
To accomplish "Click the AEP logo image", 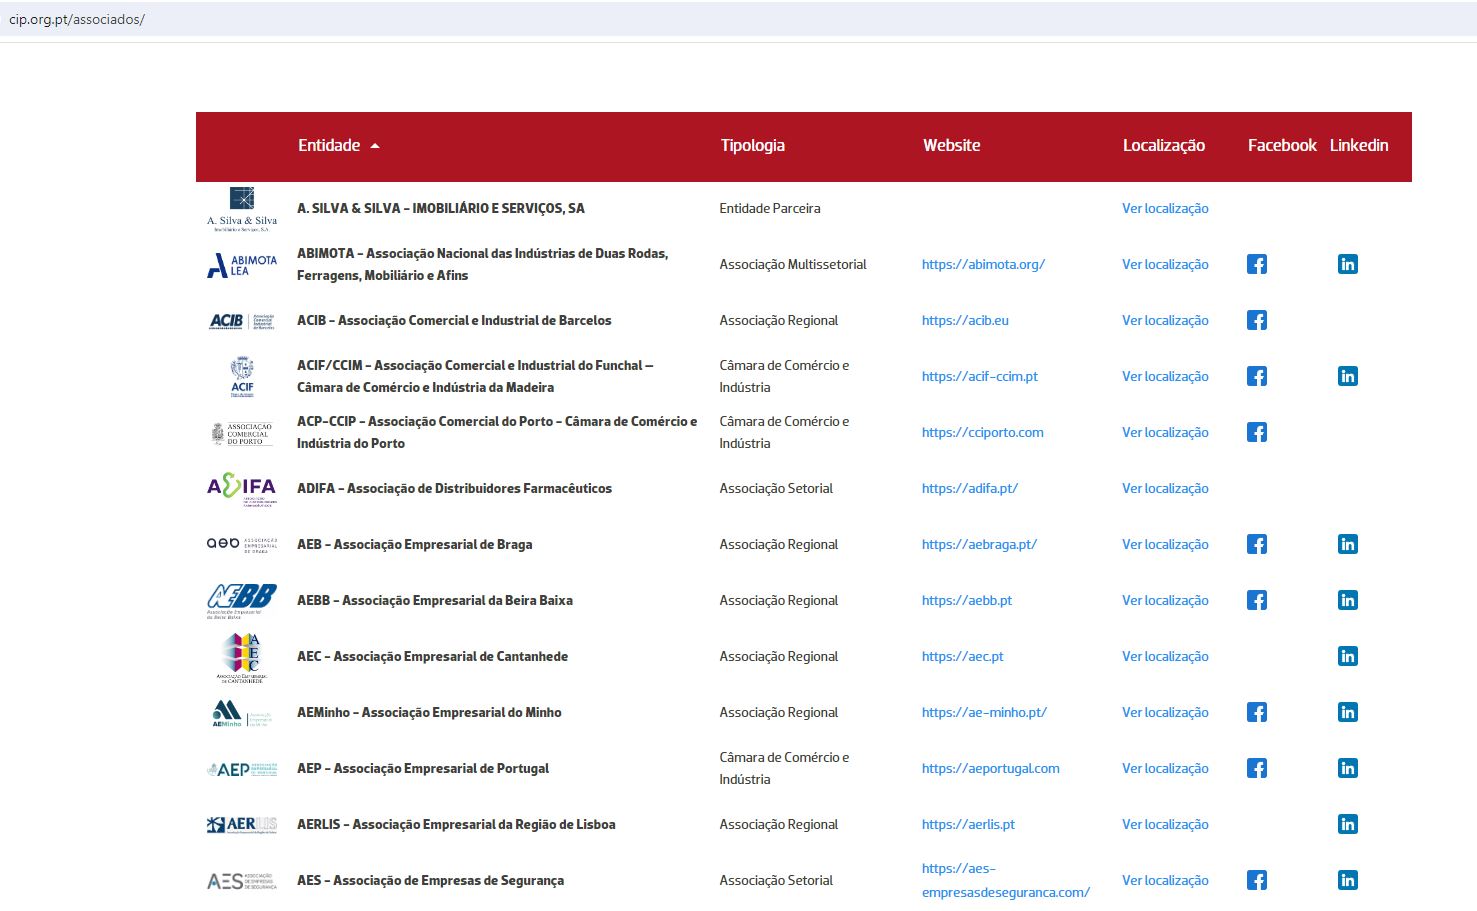I will (242, 769).
